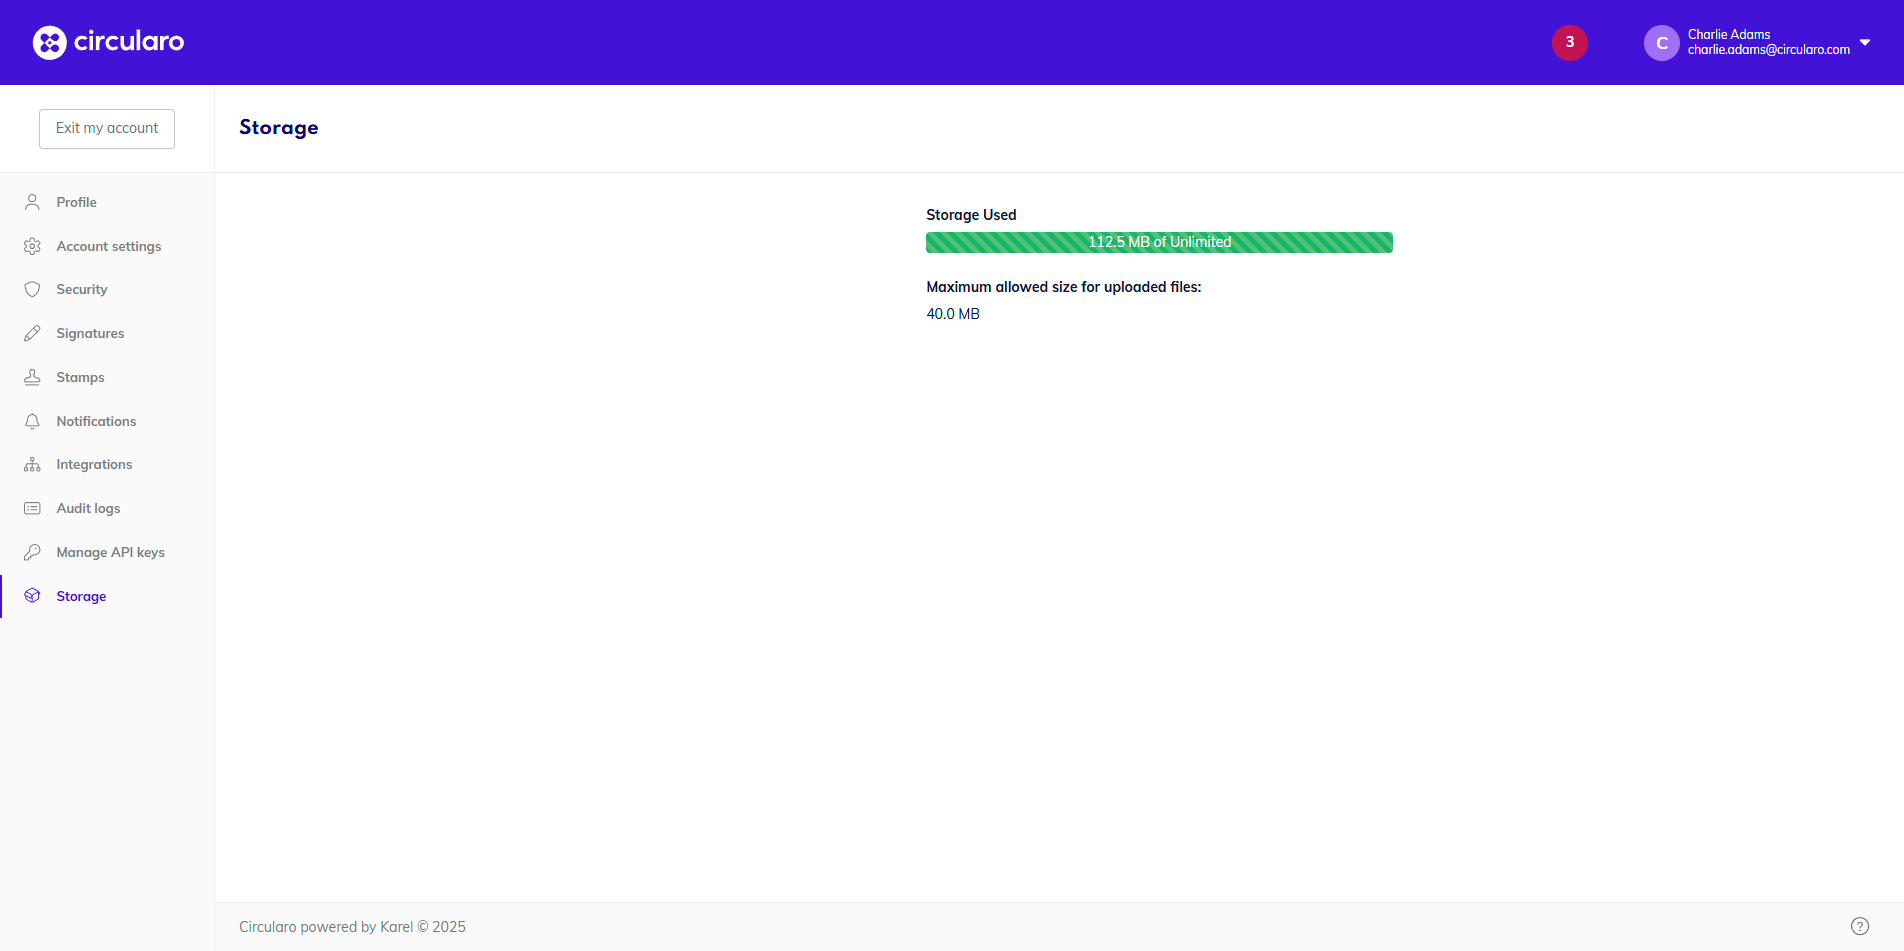Click the Signatures pen icon

click(x=32, y=333)
